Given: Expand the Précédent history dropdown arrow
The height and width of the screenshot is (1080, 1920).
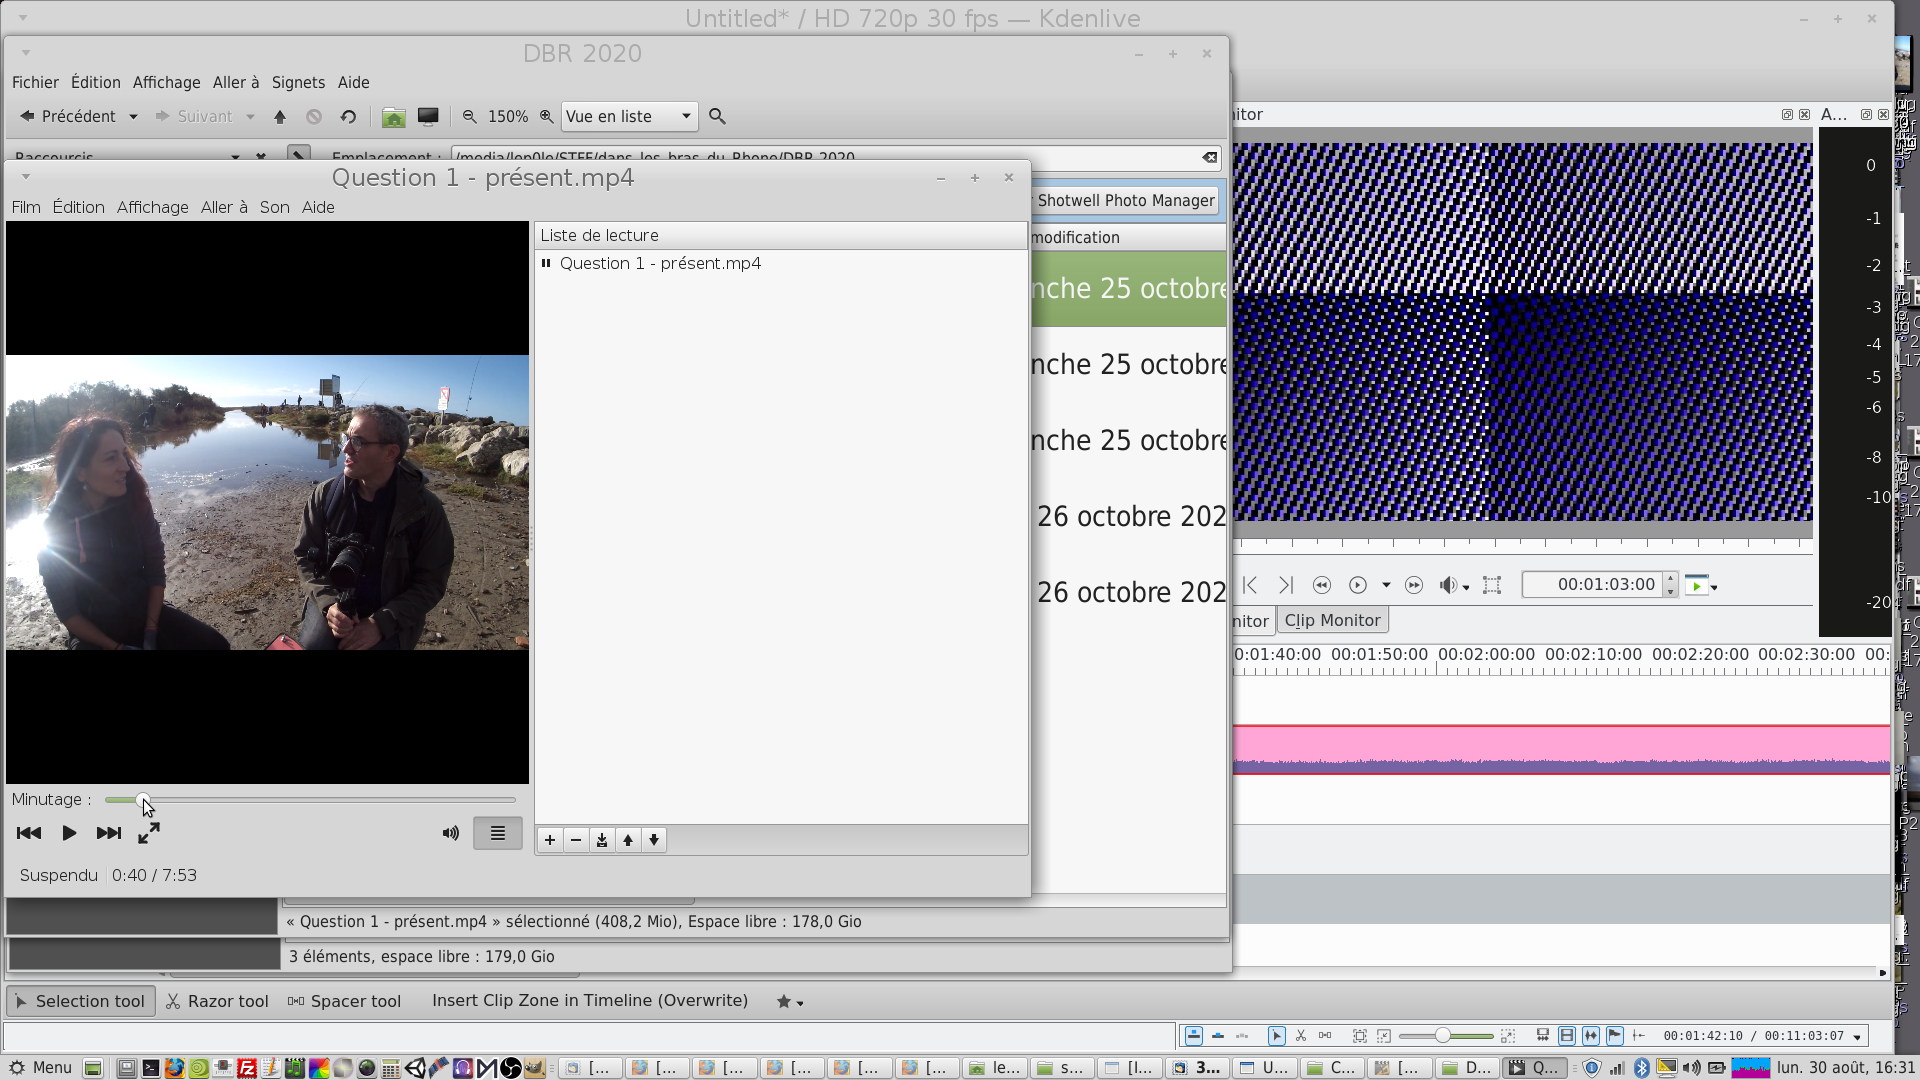Looking at the screenshot, I should [133, 117].
